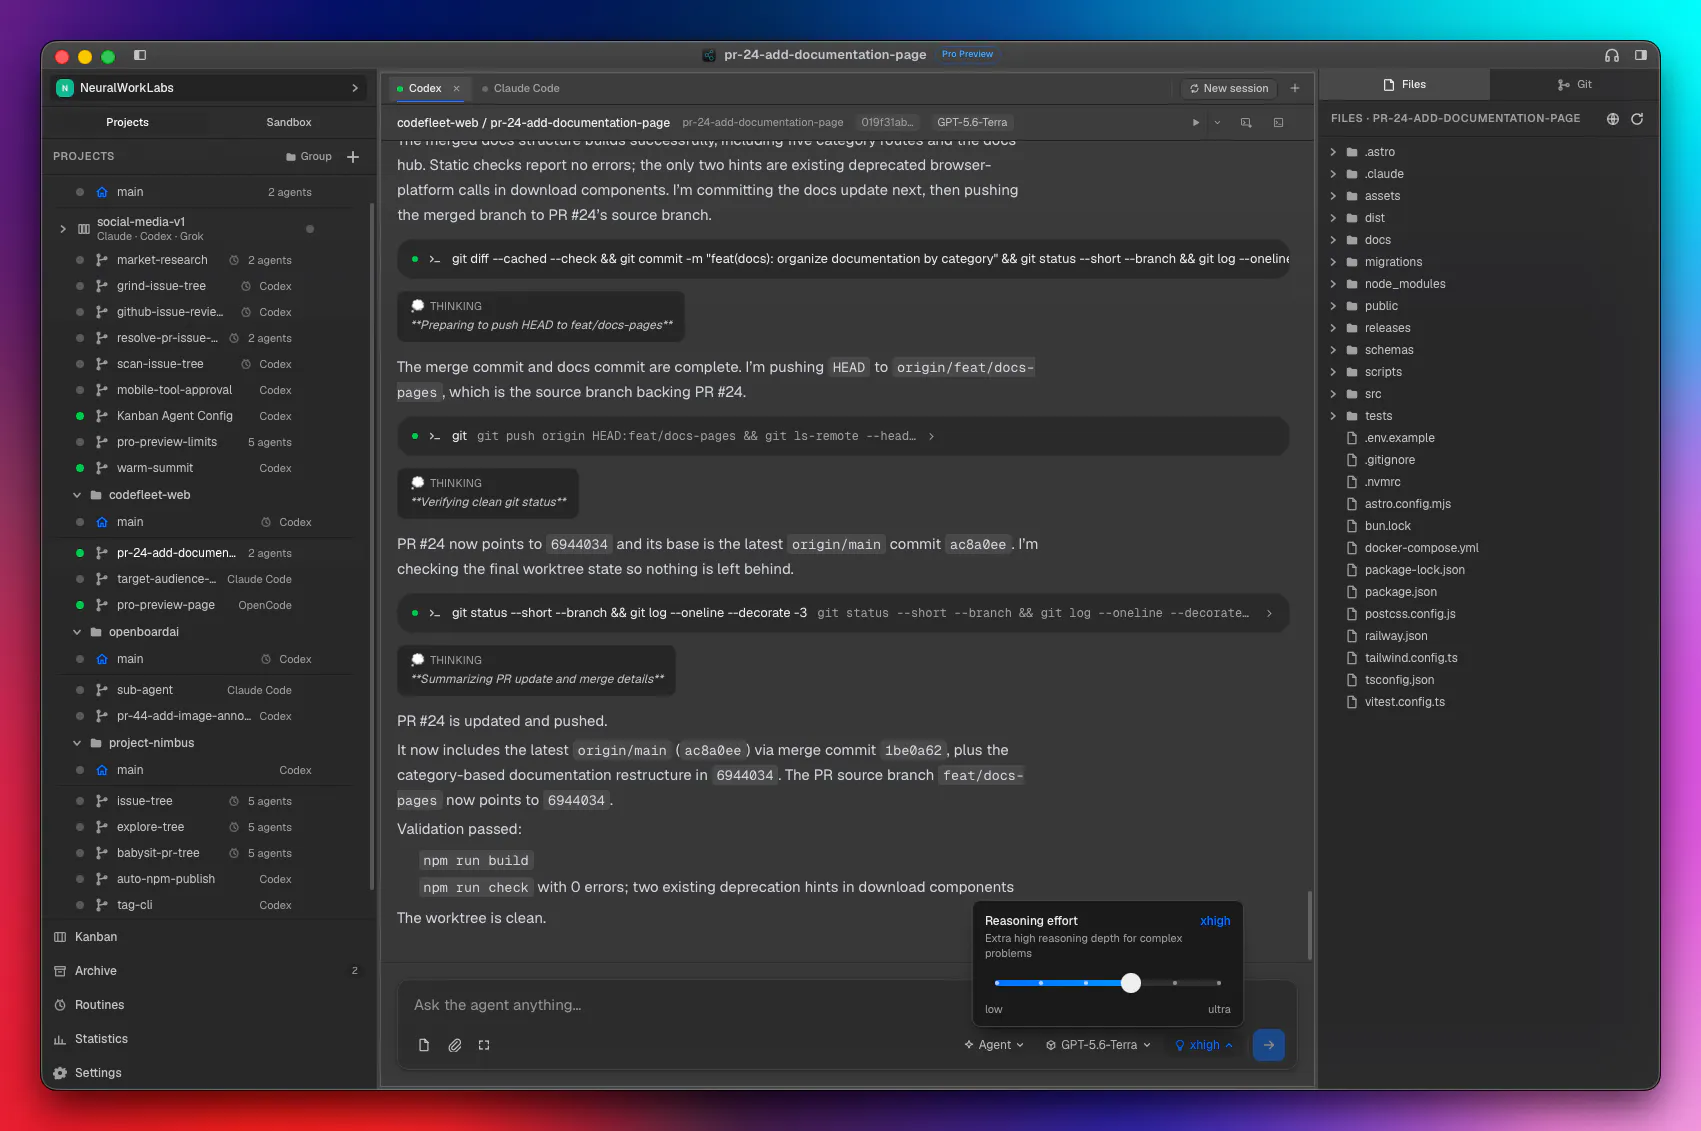Add a new project with plus icon
Viewport: 1701px width, 1131px height.
point(353,157)
